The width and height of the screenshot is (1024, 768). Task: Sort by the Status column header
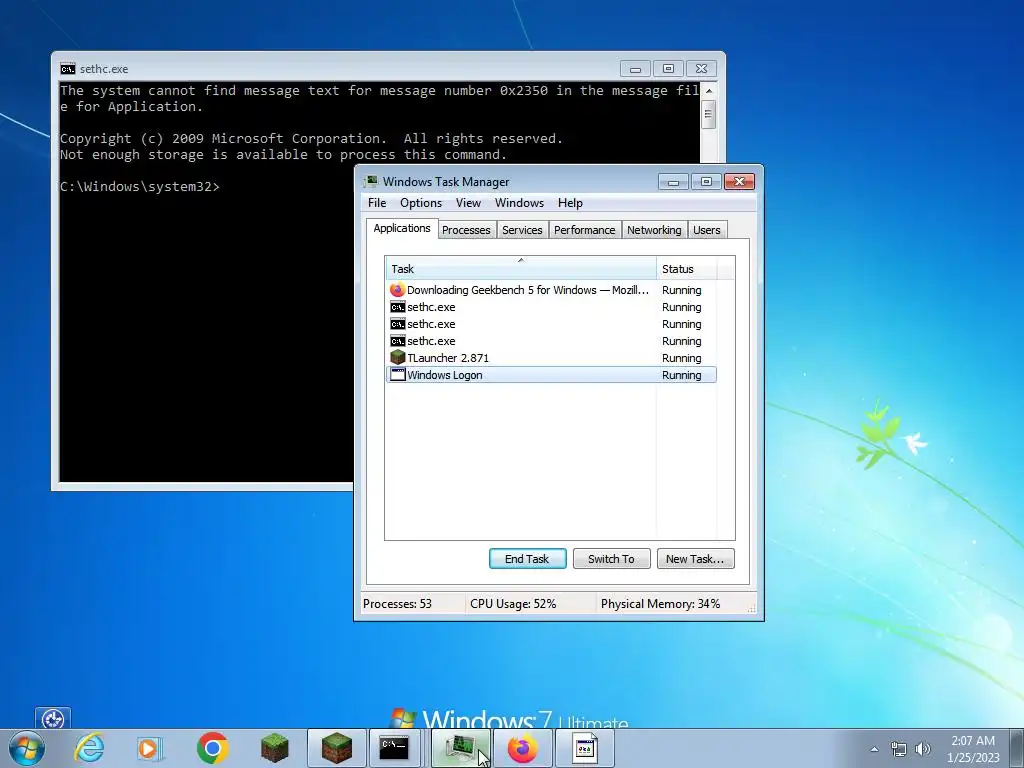click(x=686, y=268)
